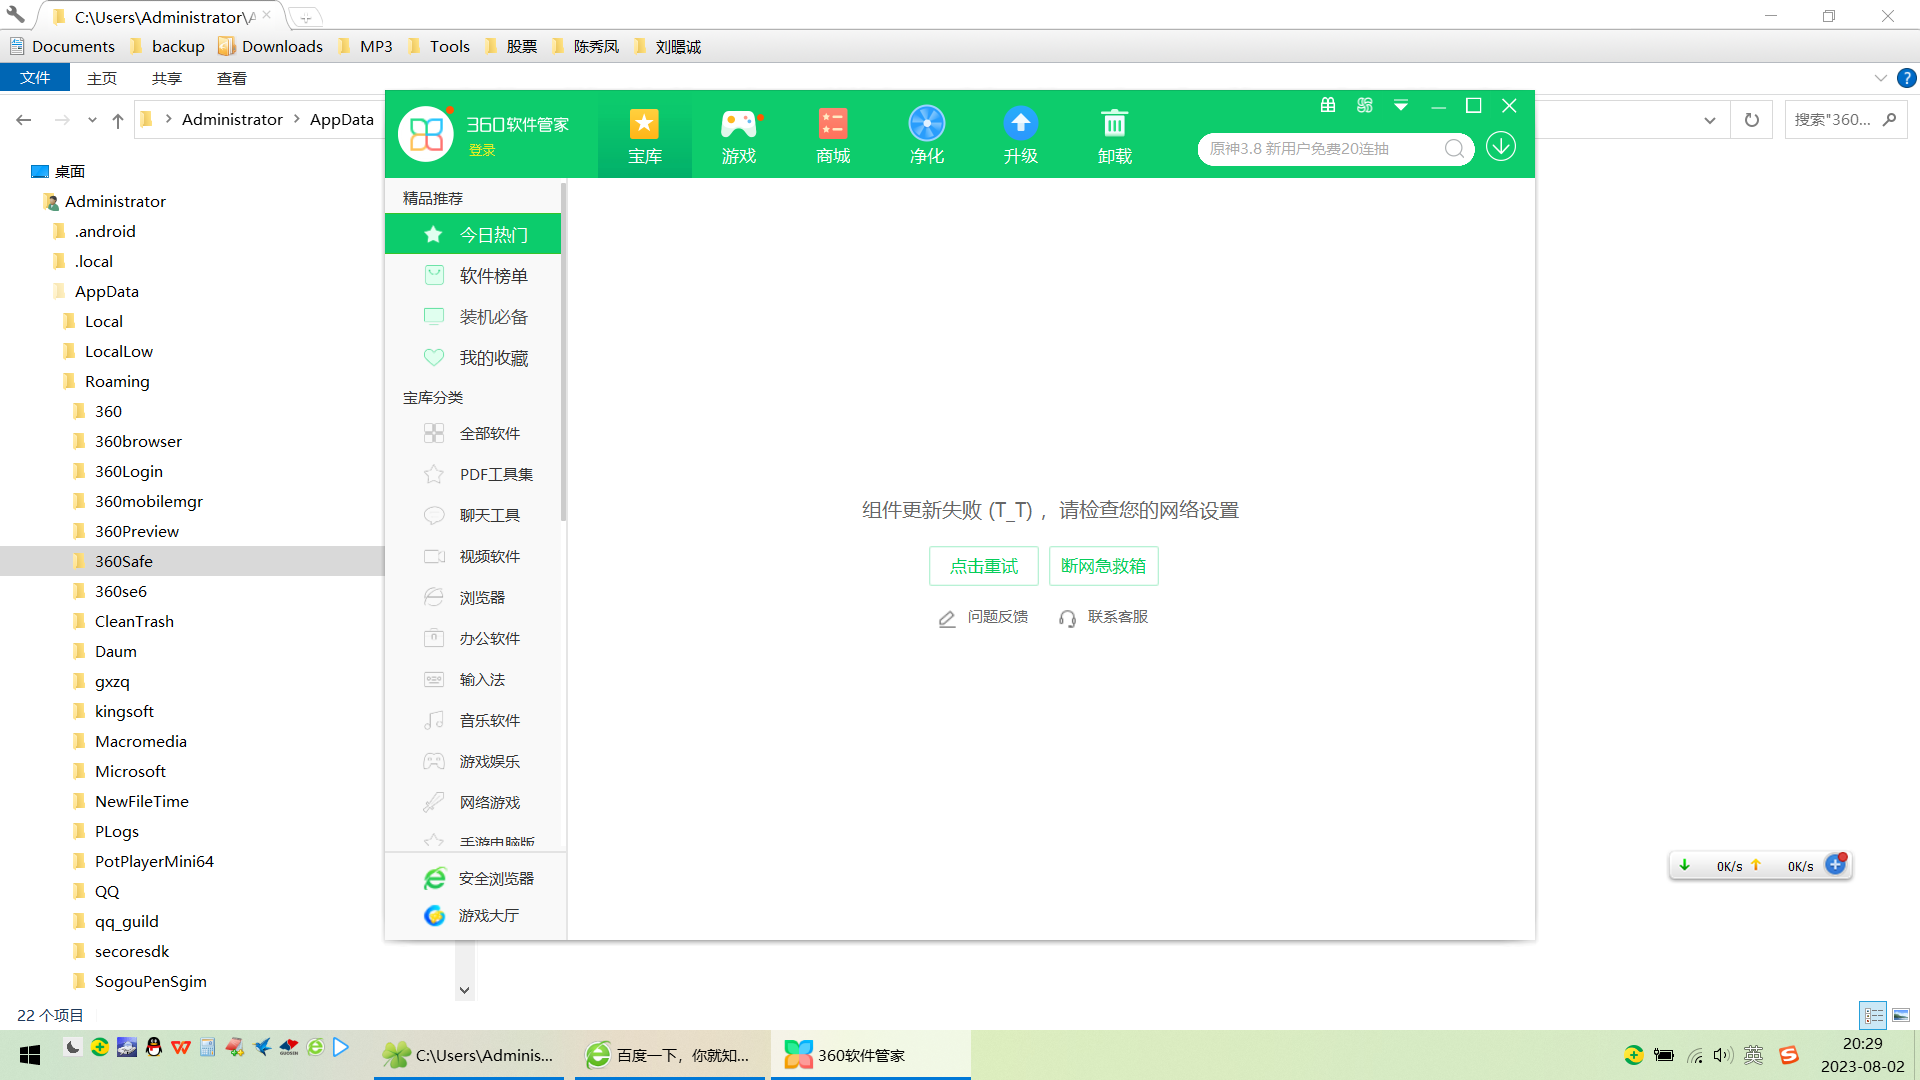The image size is (1920, 1080).
Task: Click the 360软件管家 logo icon
Action: [426, 134]
